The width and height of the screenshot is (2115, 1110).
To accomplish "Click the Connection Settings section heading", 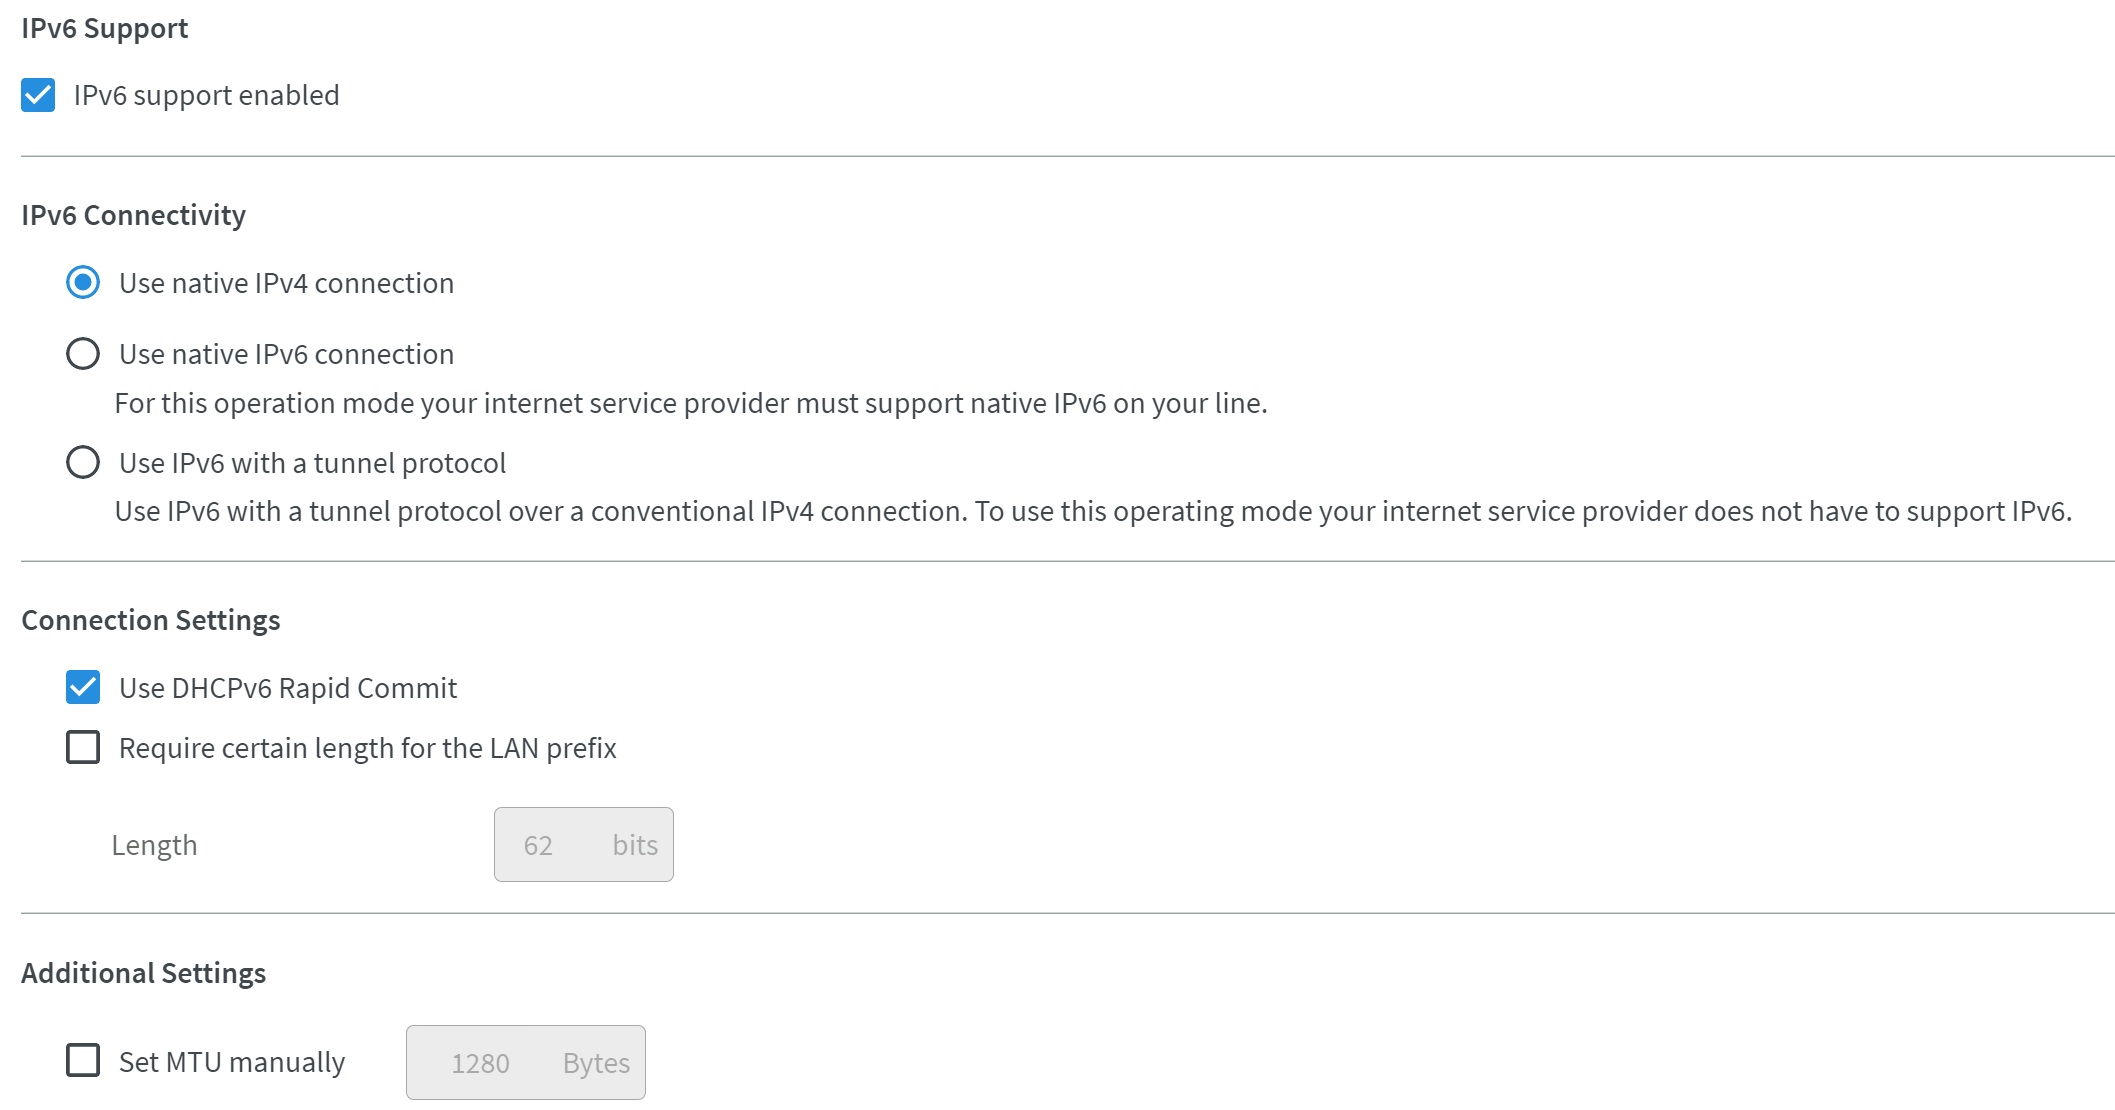I will 151,620.
